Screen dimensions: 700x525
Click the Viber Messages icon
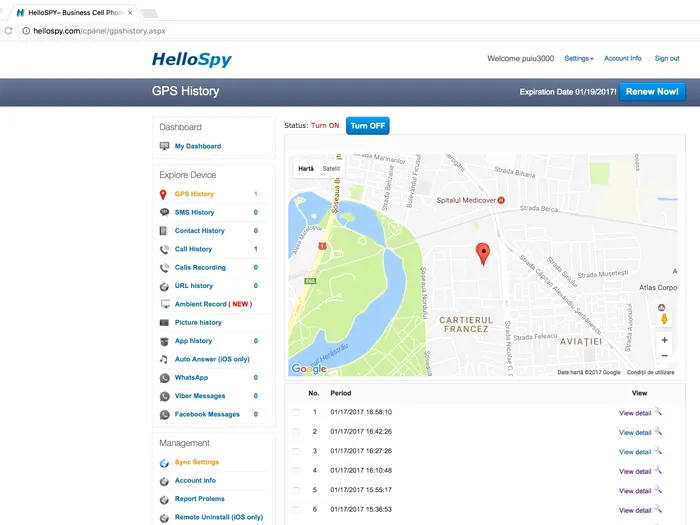coord(165,396)
